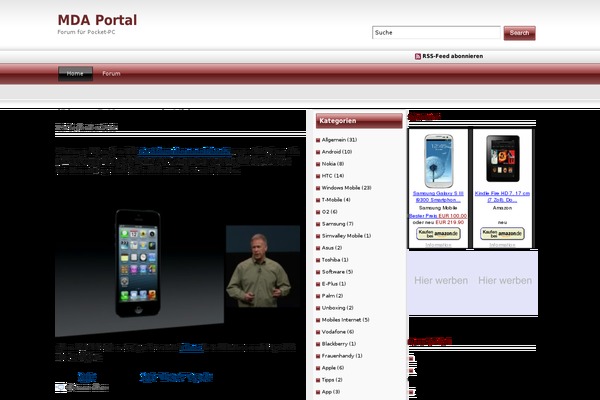Open the Software (5) category

pos(337,272)
